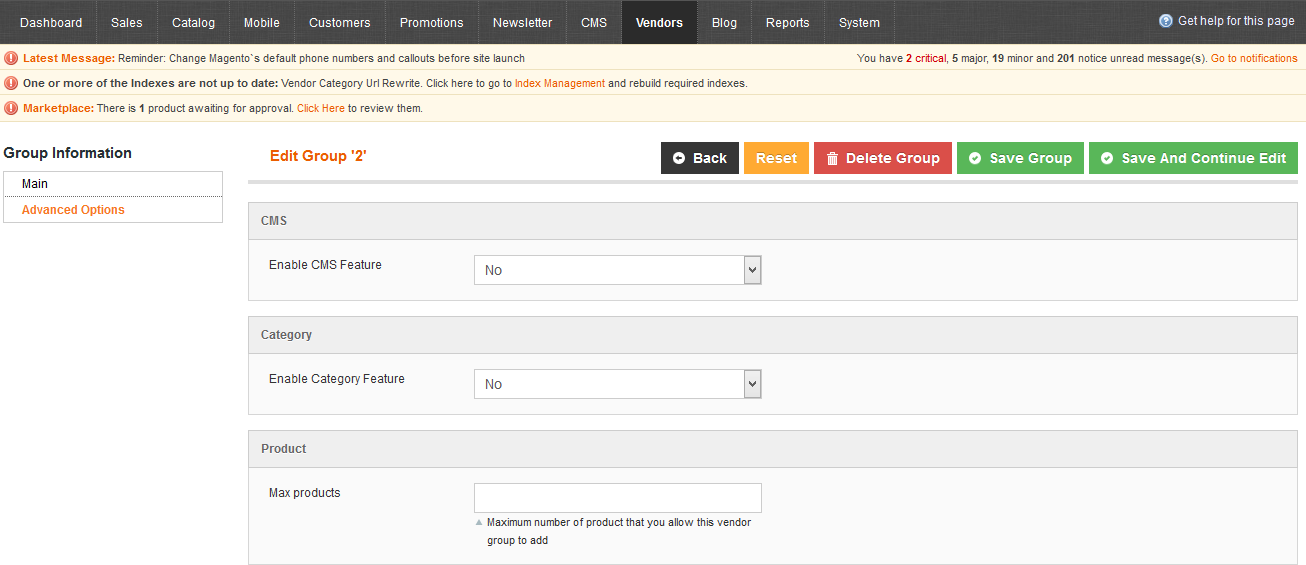Open the System menu
Screen dimensions: 1306x565
pos(859,22)
